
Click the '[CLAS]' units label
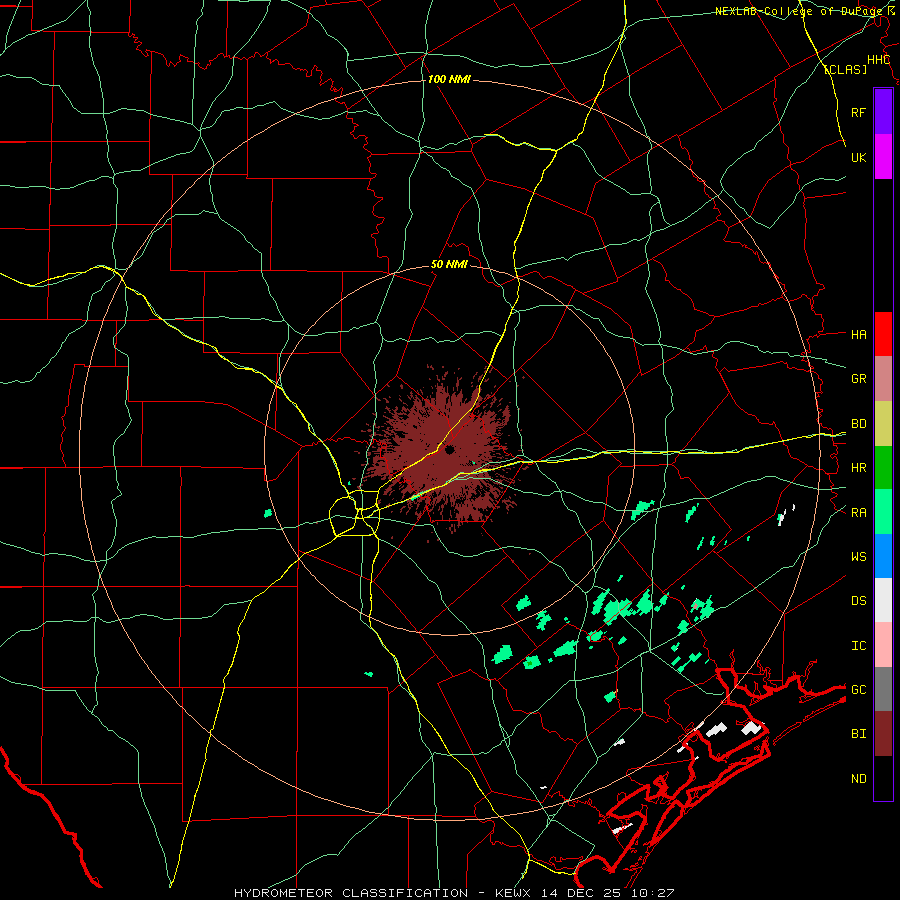845,69
